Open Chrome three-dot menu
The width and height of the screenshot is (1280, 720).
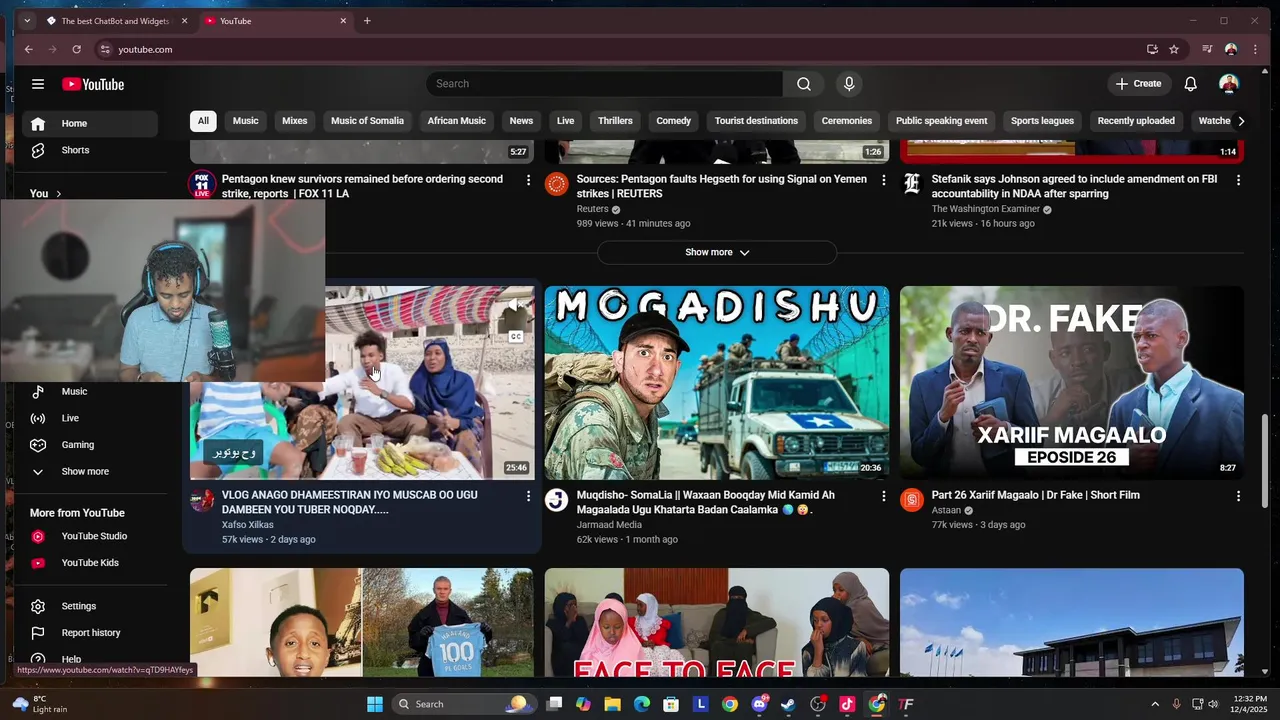pyautogui.click(x=1255, y=49)
